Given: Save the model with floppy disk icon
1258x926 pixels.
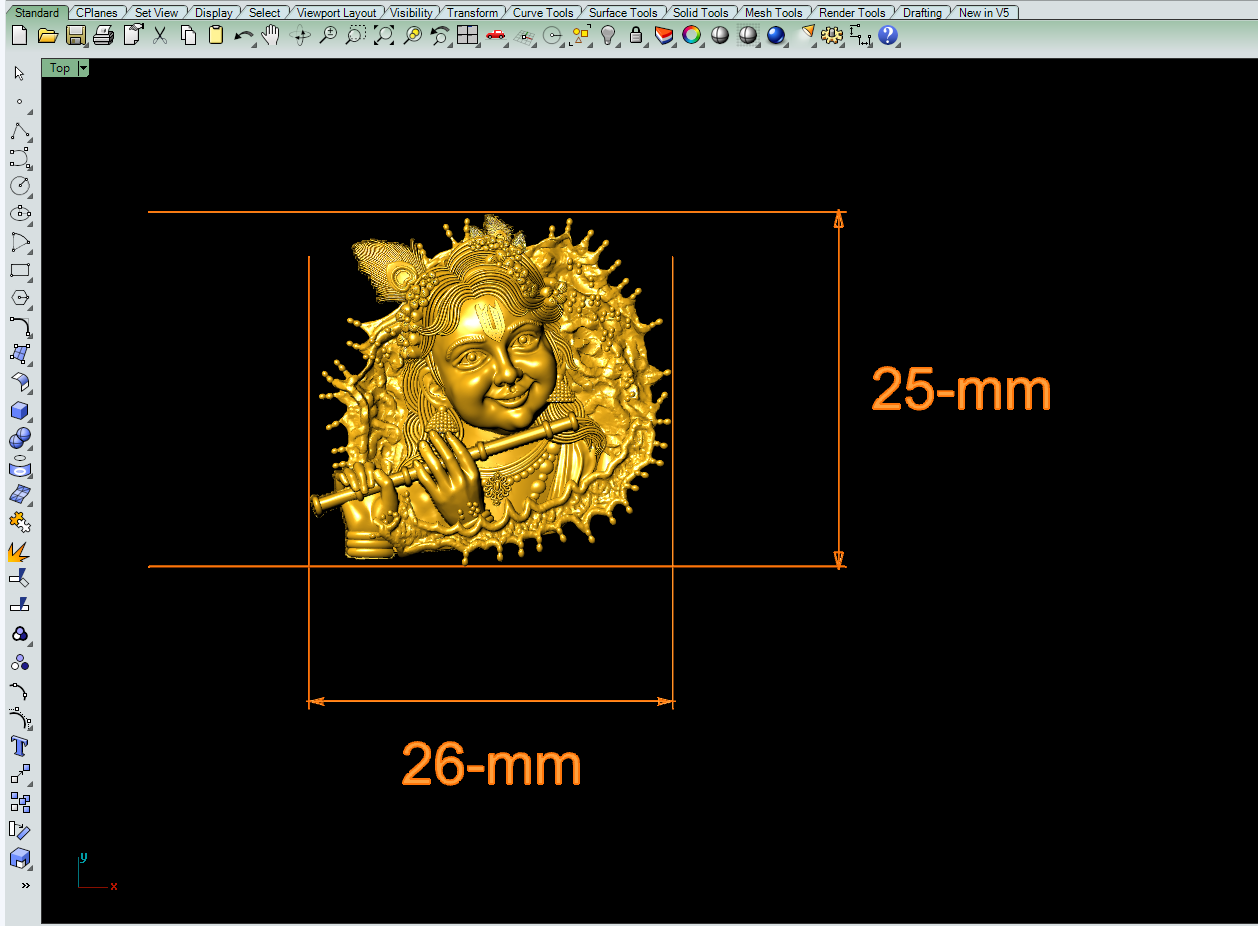Looking at the screenshot, I should click(75, 35).
